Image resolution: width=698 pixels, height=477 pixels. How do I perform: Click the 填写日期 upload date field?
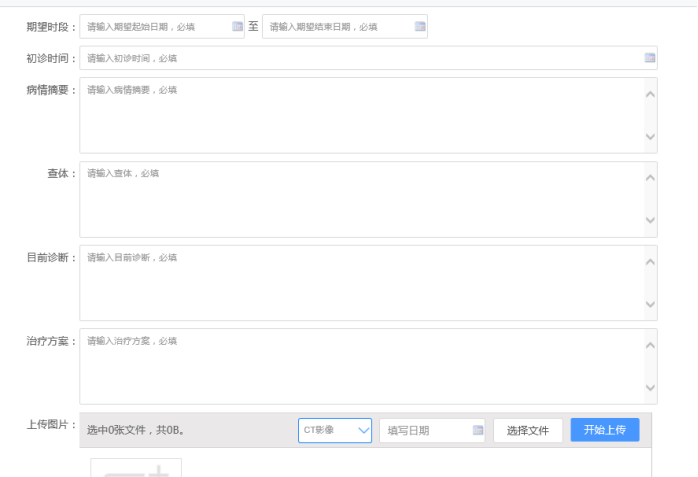coord(424,431)
